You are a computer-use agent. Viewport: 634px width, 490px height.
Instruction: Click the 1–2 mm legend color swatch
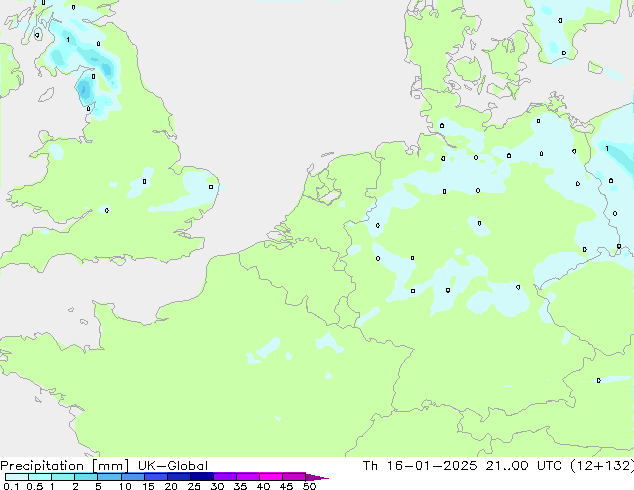click(x=63, y=477)
